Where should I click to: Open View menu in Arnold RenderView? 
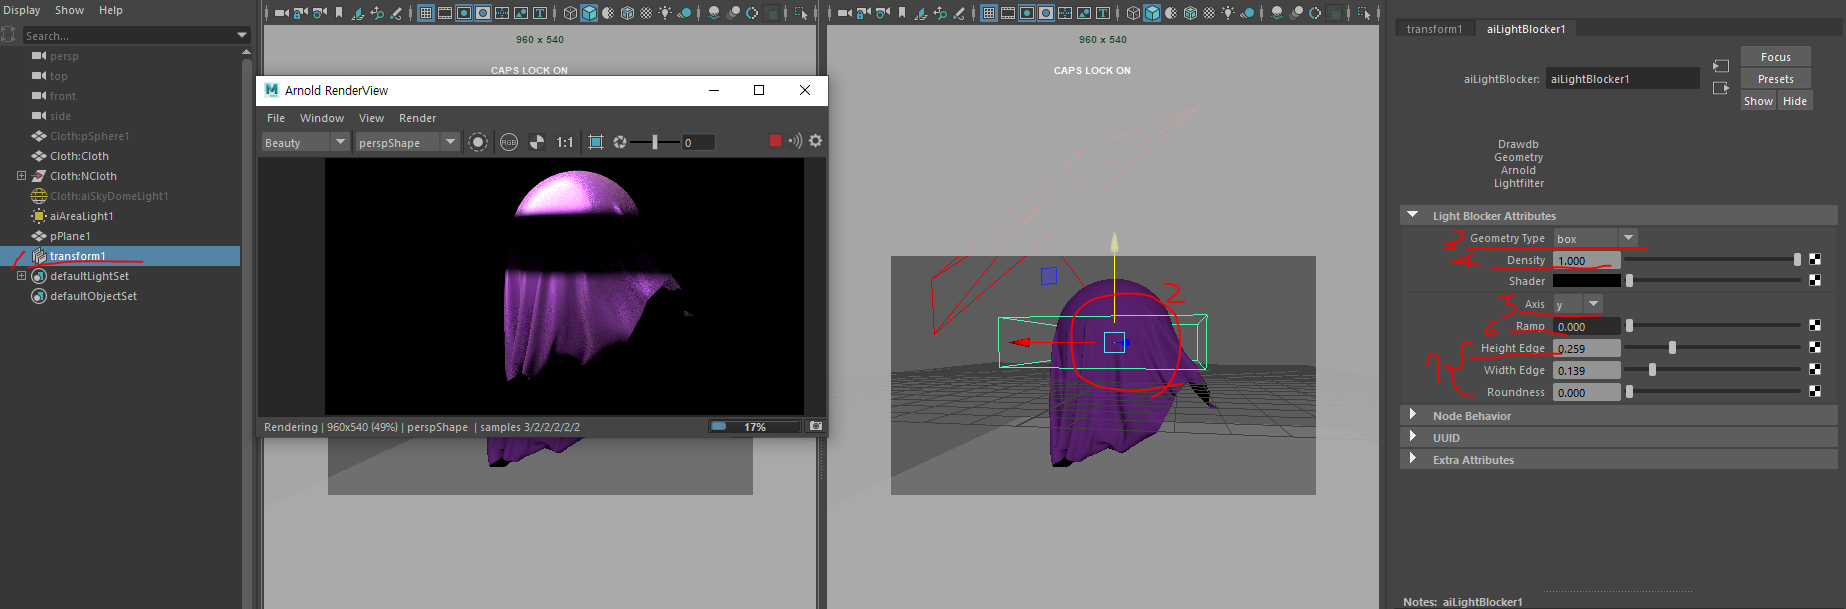tap(371, 118)
